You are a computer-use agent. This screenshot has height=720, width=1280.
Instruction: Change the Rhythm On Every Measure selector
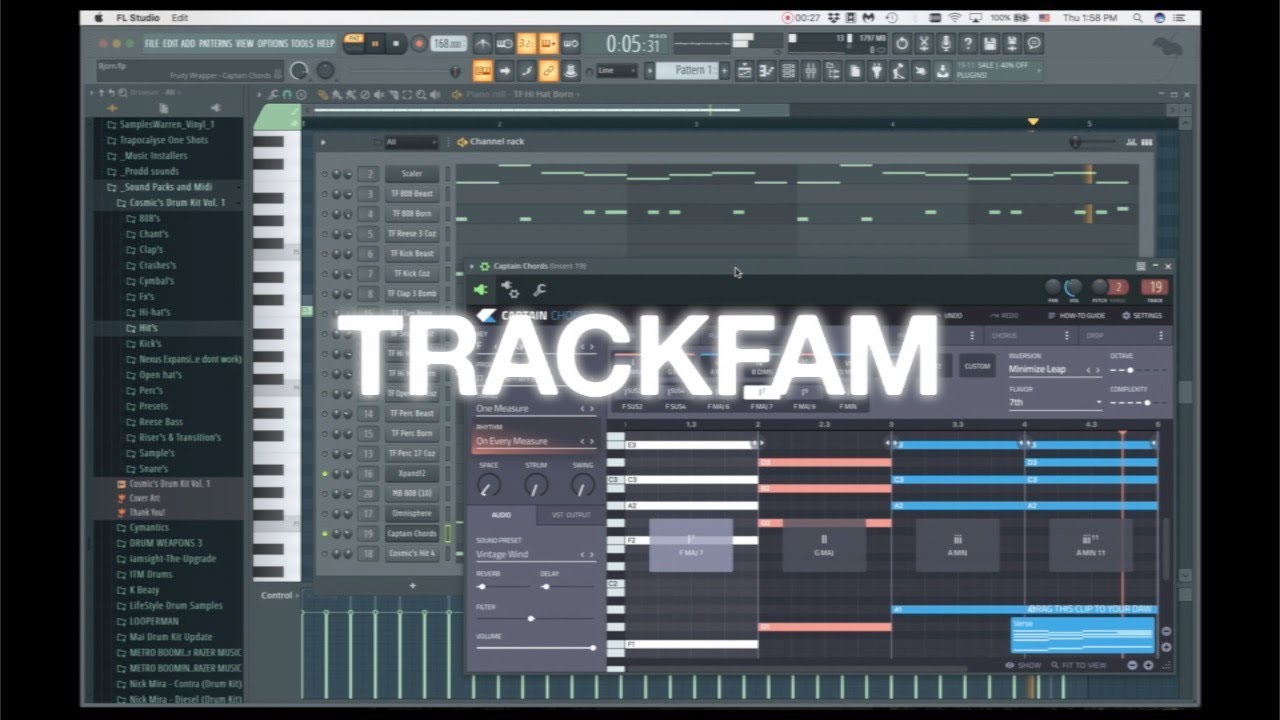535,441
